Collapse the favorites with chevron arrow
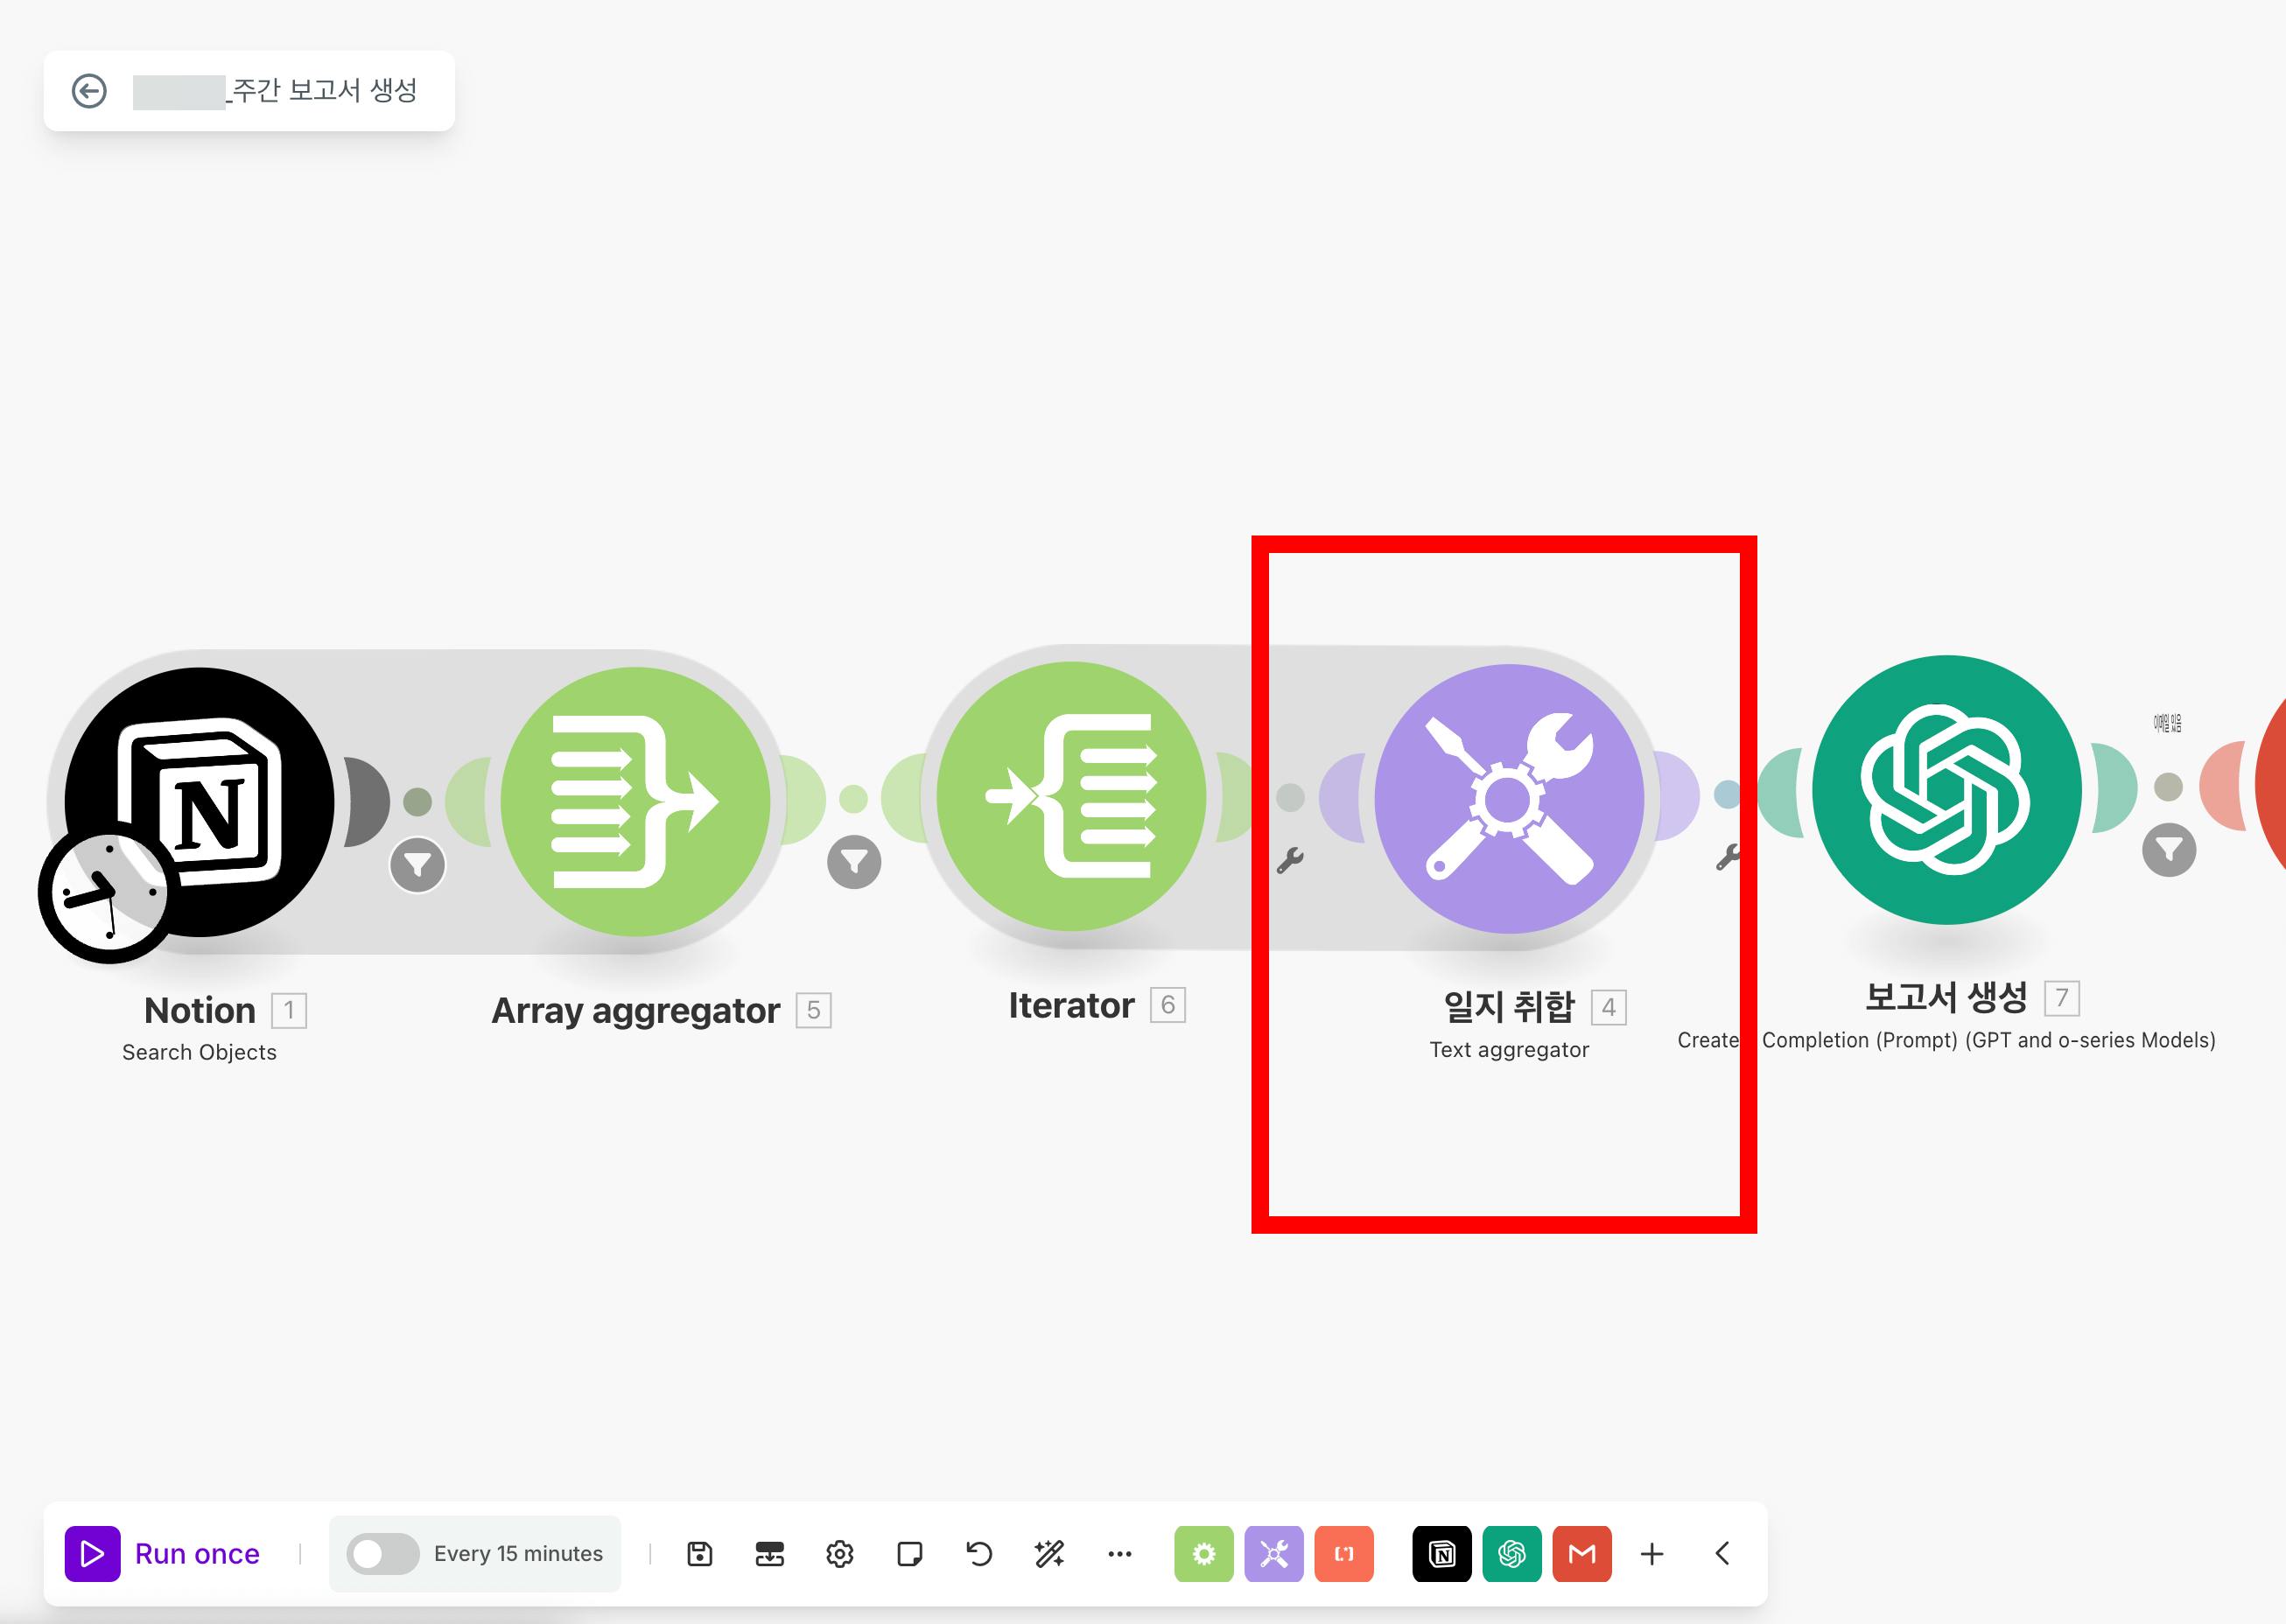This screenshot has width=2286, height=1624. [x=1722, y=1553]
